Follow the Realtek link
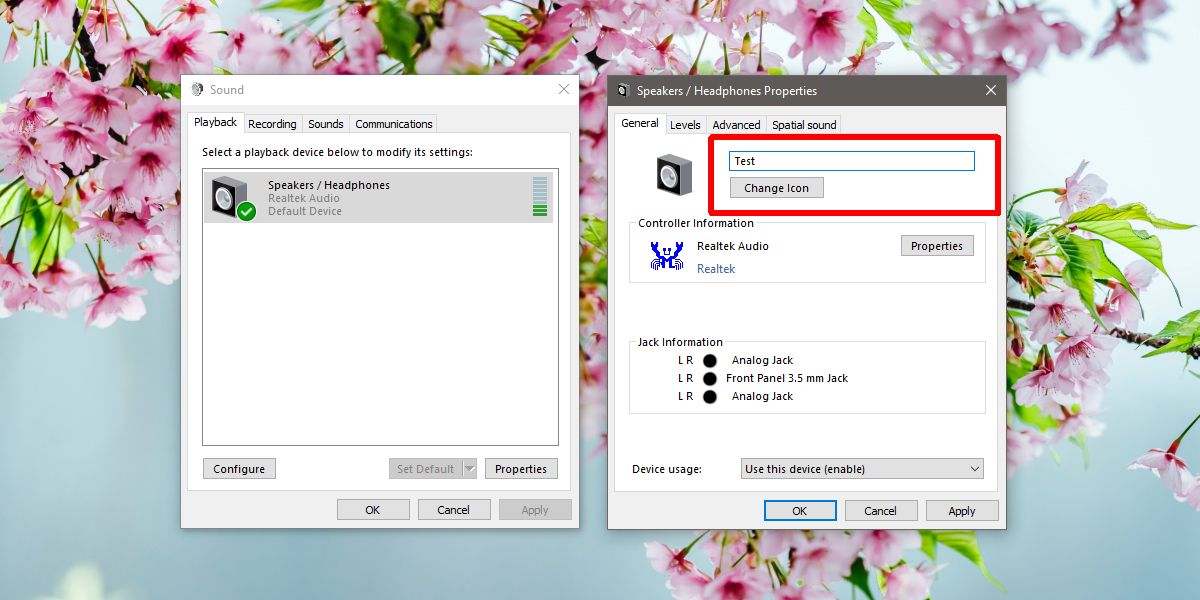This screenshot has width=1200, height=600. click(716, 269)
